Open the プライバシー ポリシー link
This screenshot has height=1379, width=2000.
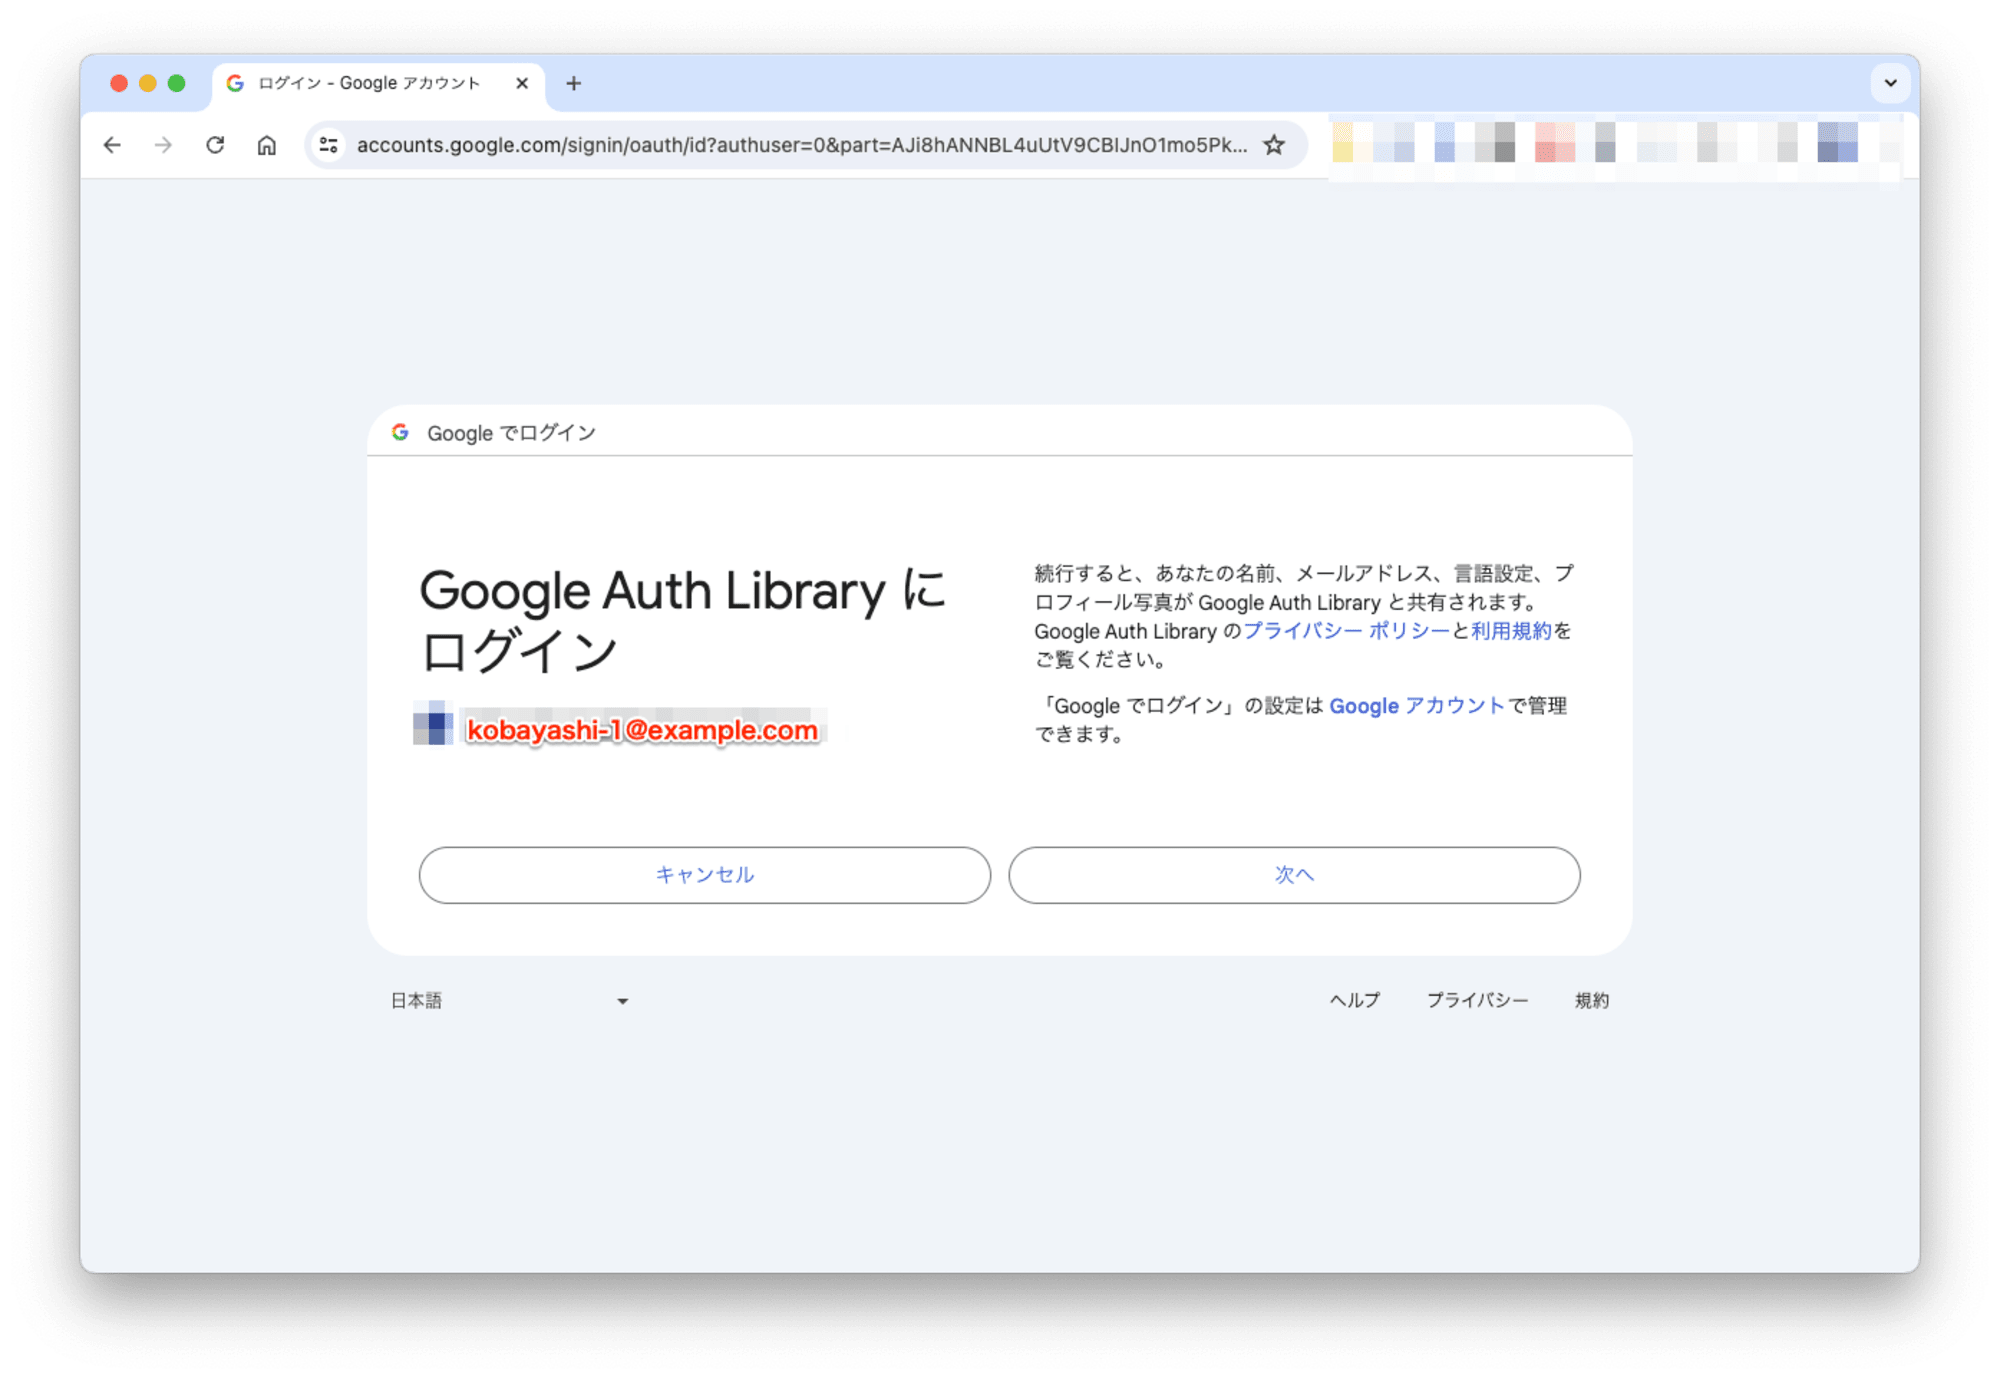[x=1346, y=631]
